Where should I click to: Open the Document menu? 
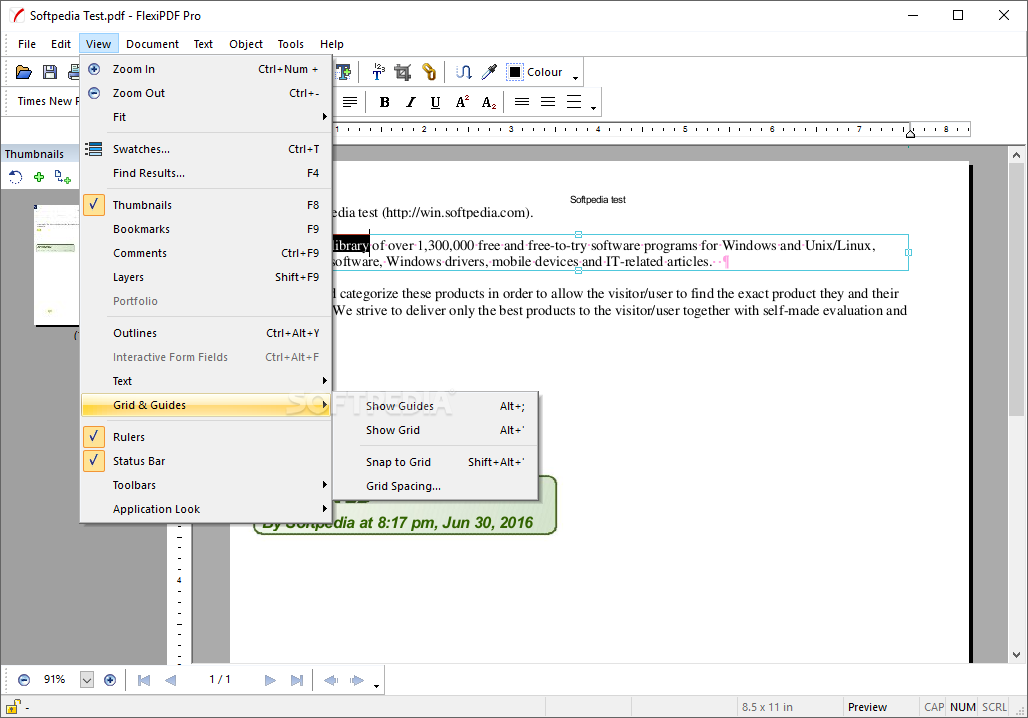coord(152,44)
